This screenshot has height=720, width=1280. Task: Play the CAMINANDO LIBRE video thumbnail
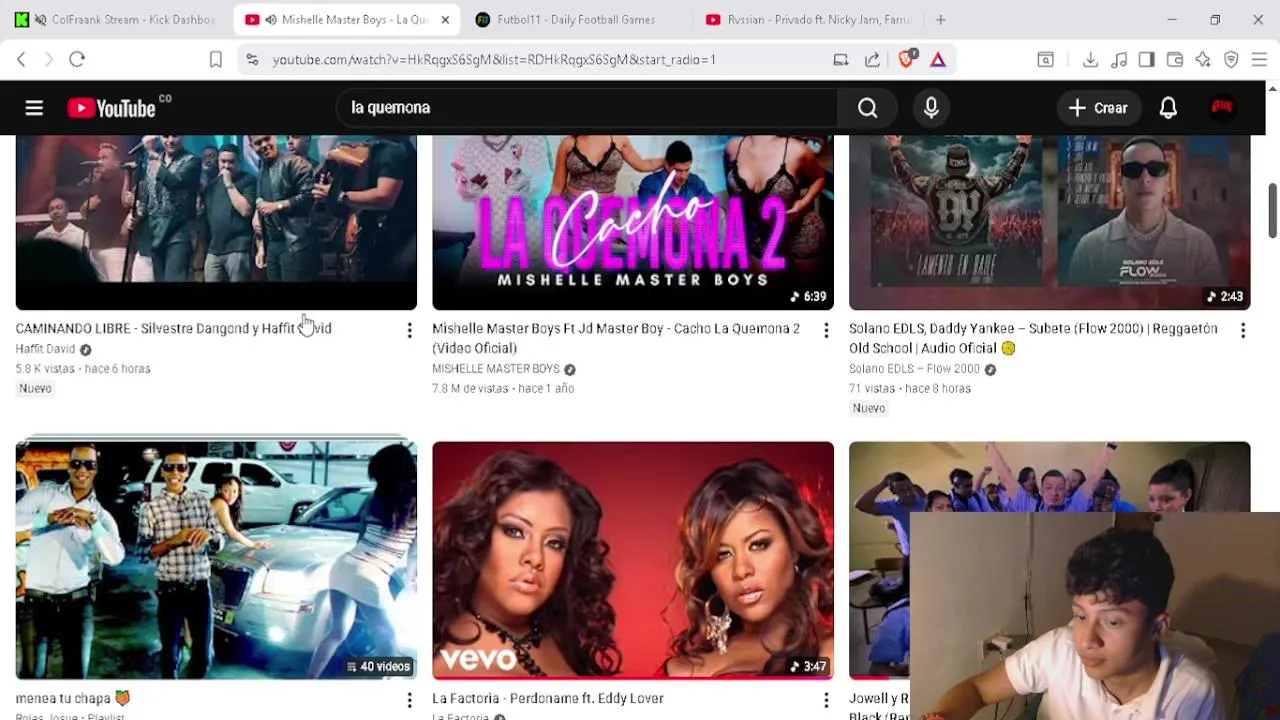pyautogui.click(x=216, y=222)
